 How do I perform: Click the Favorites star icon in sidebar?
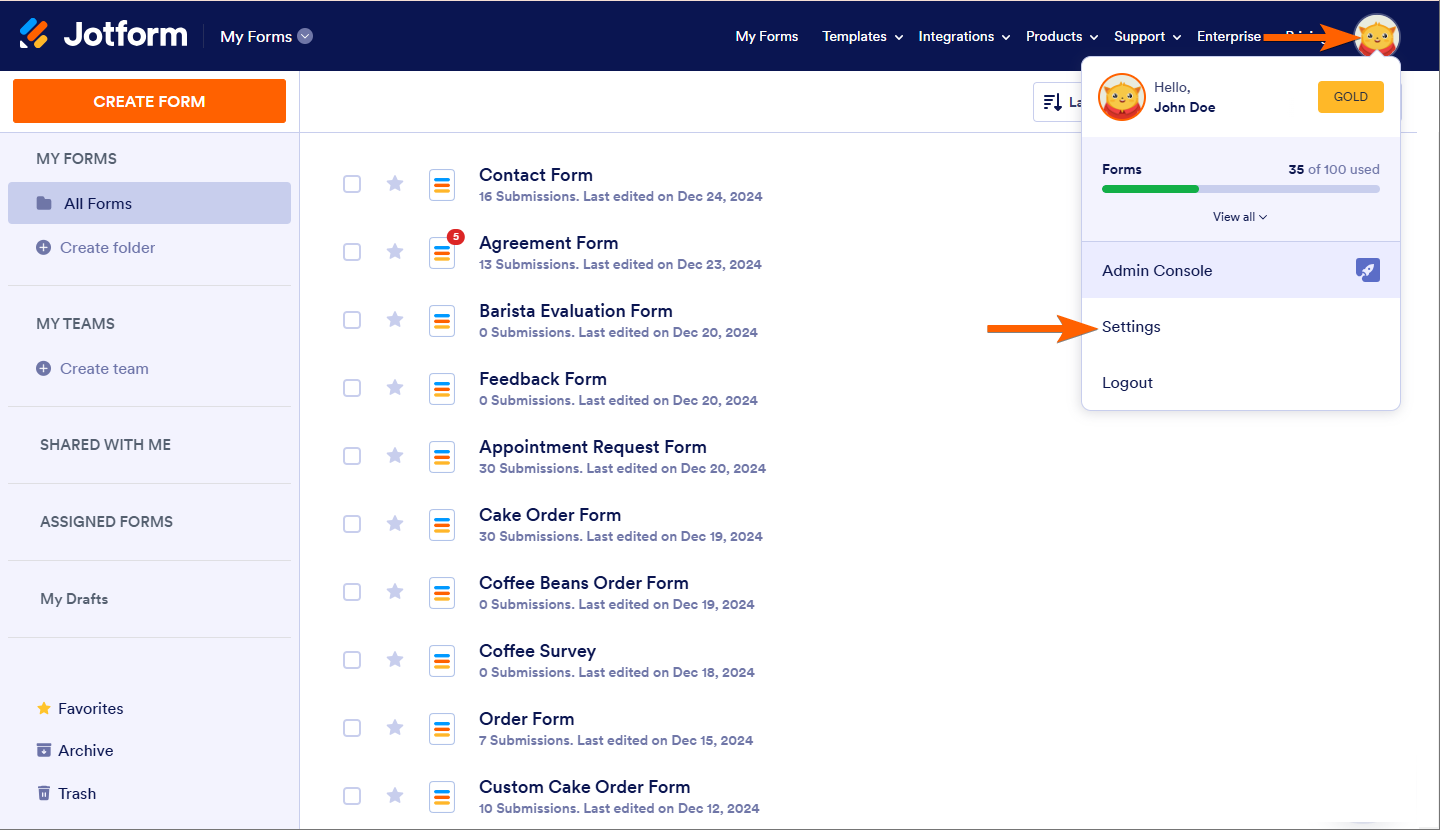pos(44,708)
